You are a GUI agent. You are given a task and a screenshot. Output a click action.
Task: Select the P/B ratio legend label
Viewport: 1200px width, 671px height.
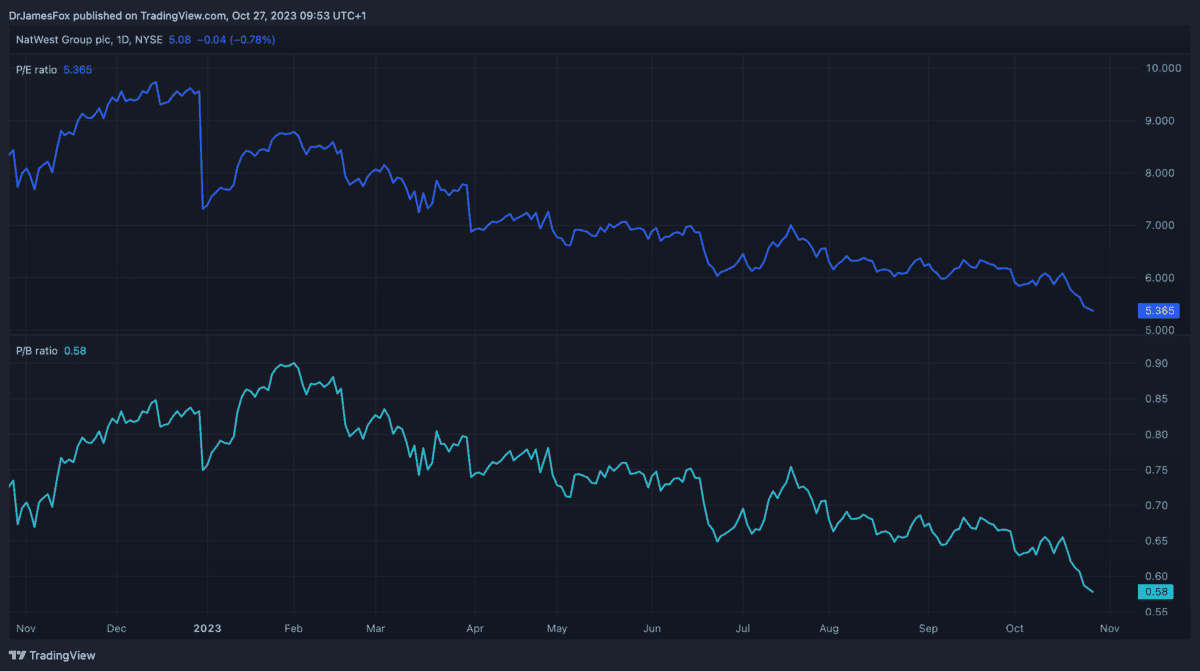[36, 350]
